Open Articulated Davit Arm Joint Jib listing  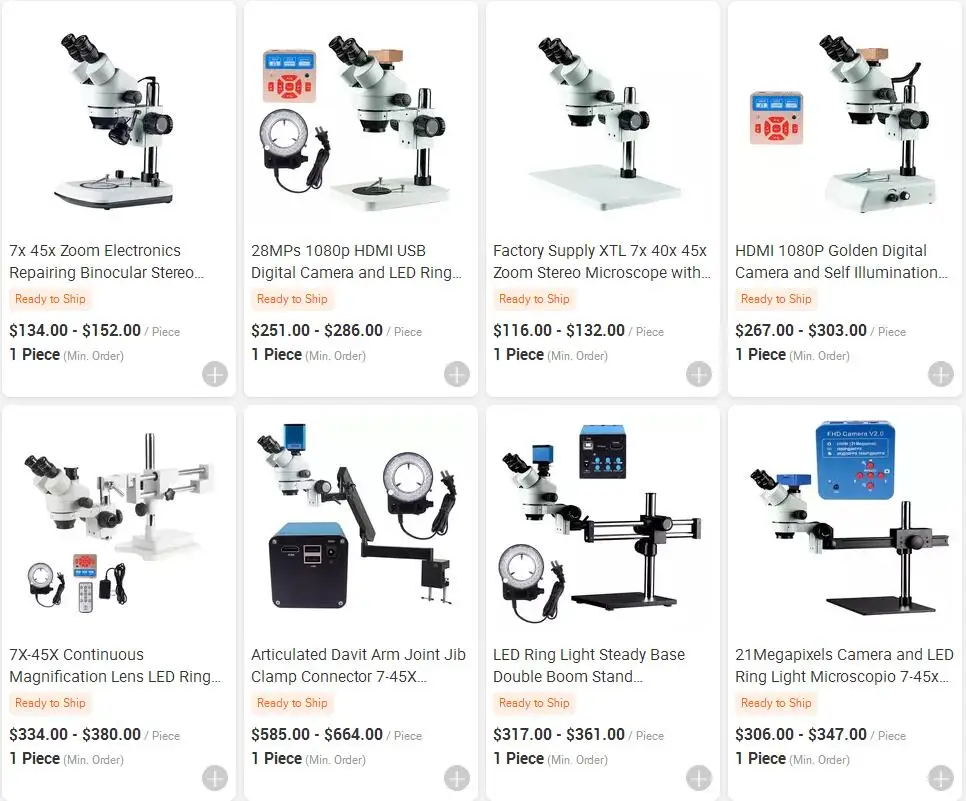(358, 665)
